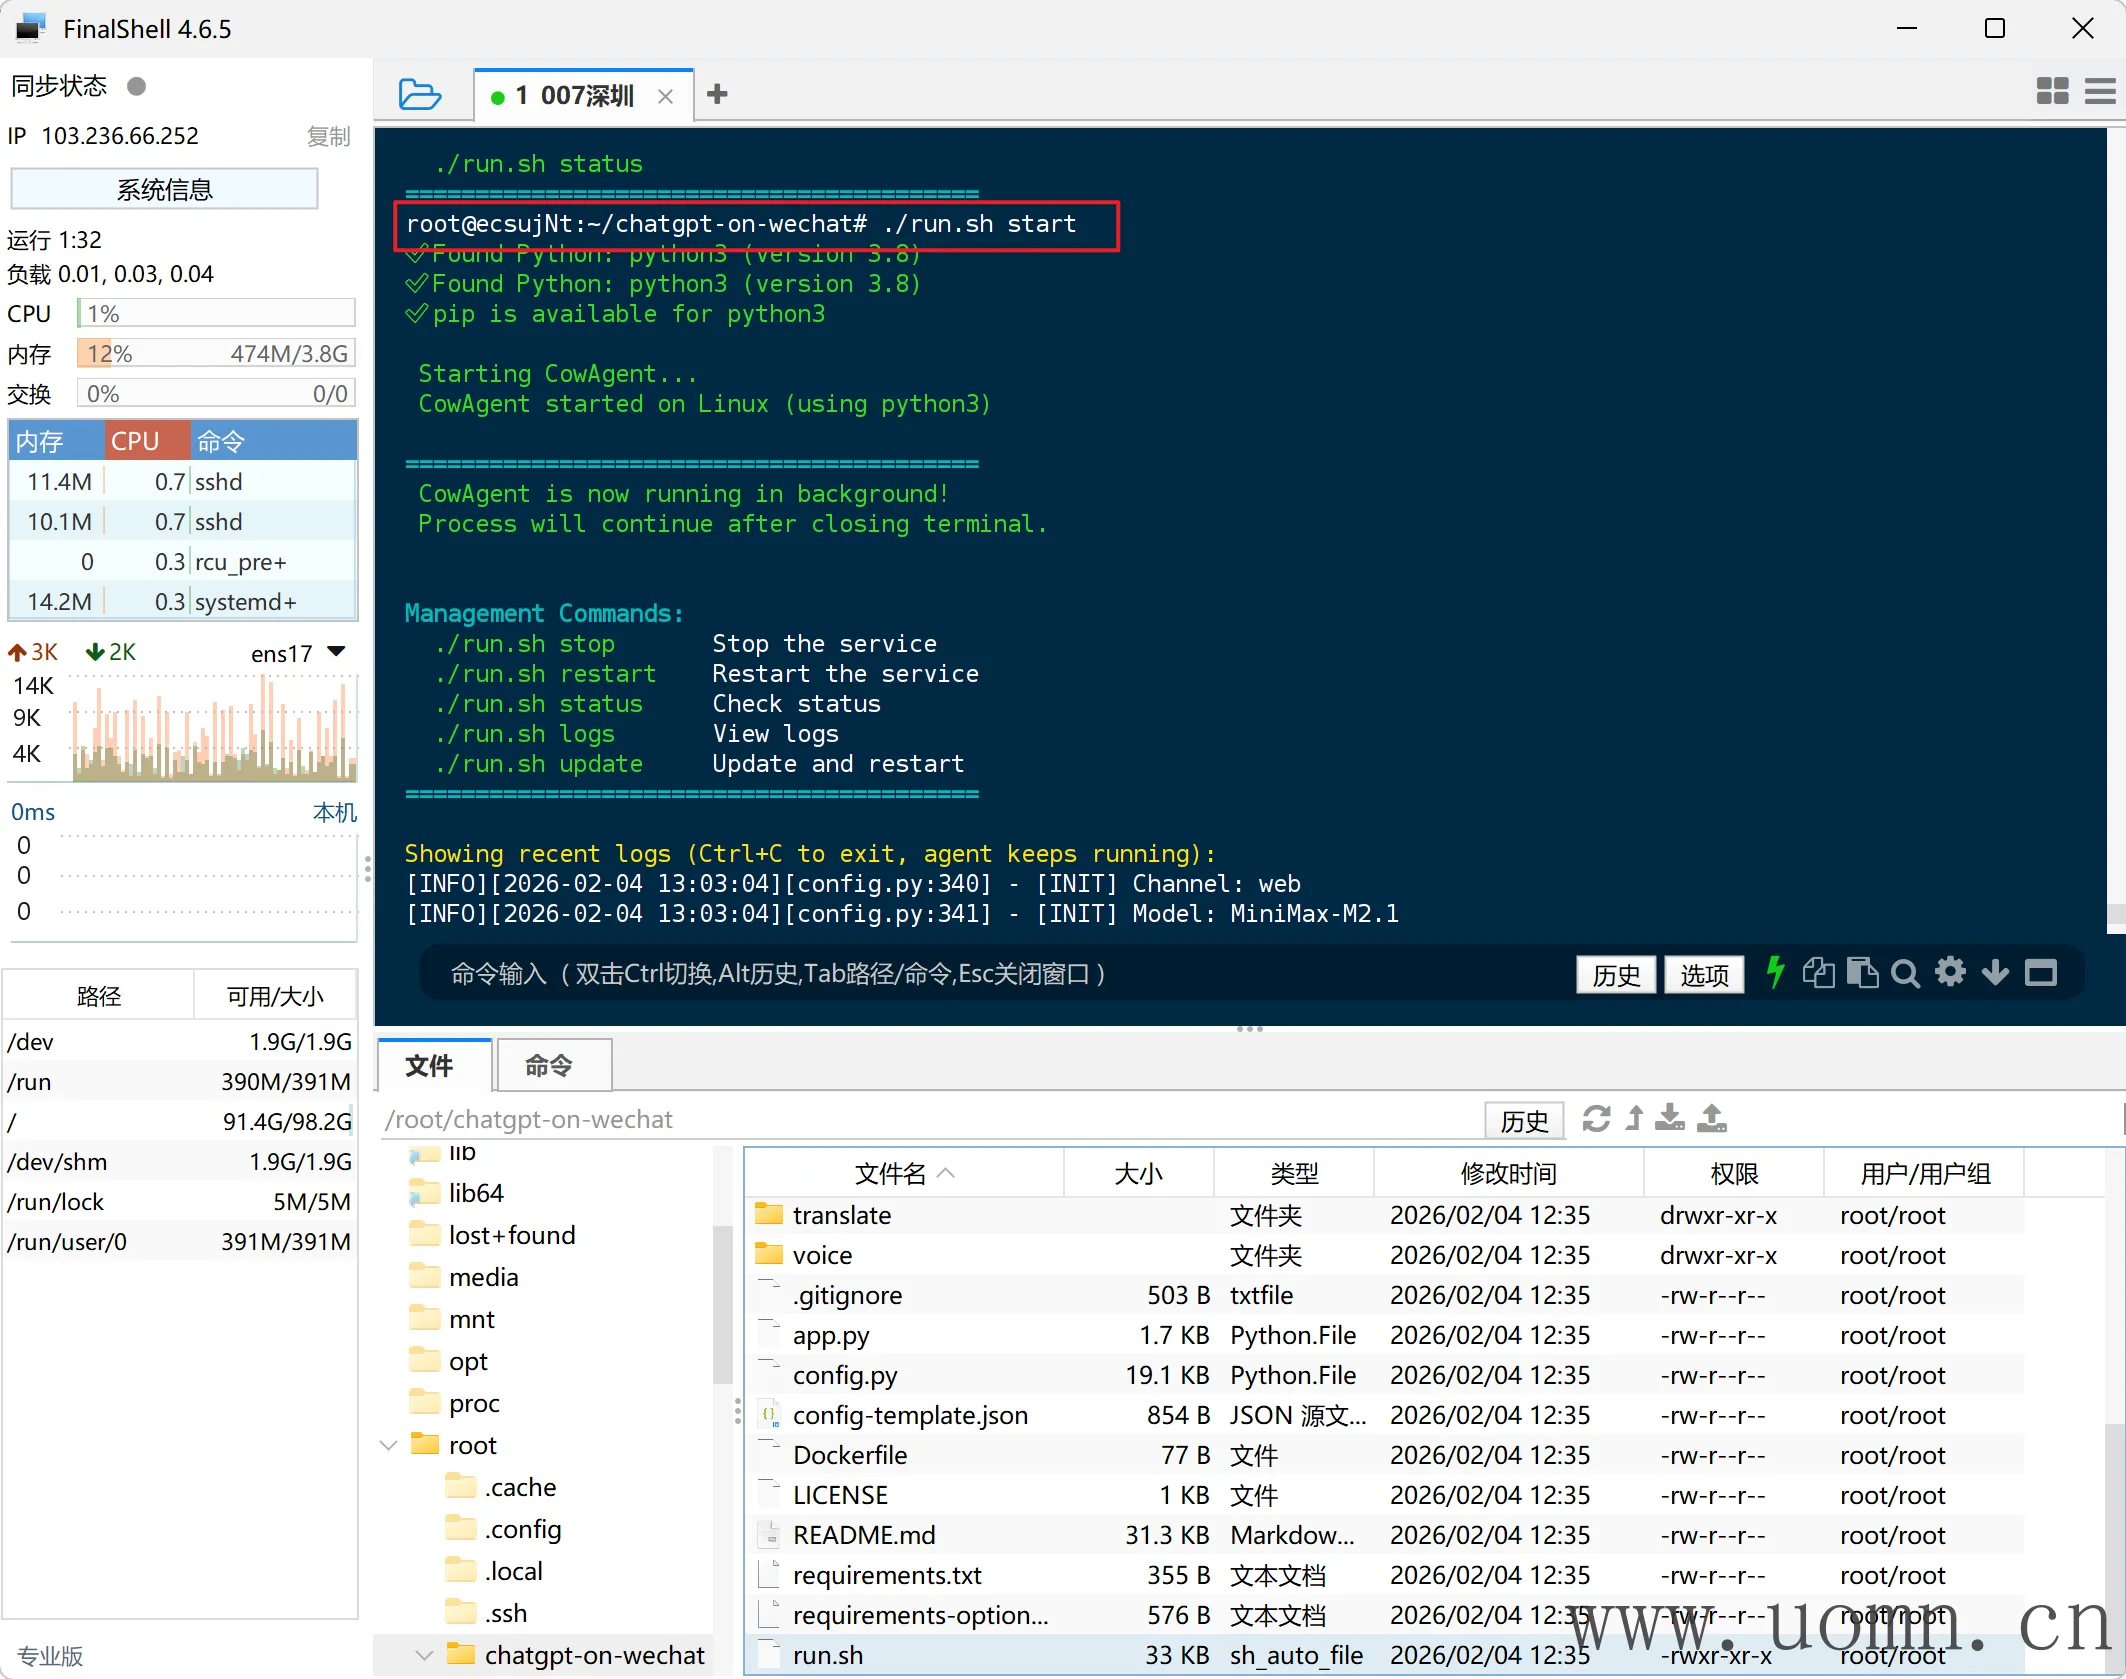Open the ens17 network interface dropdown
Viewport: 2126px width, 1679px height.
pyautogui.click(x=337, y=652)
